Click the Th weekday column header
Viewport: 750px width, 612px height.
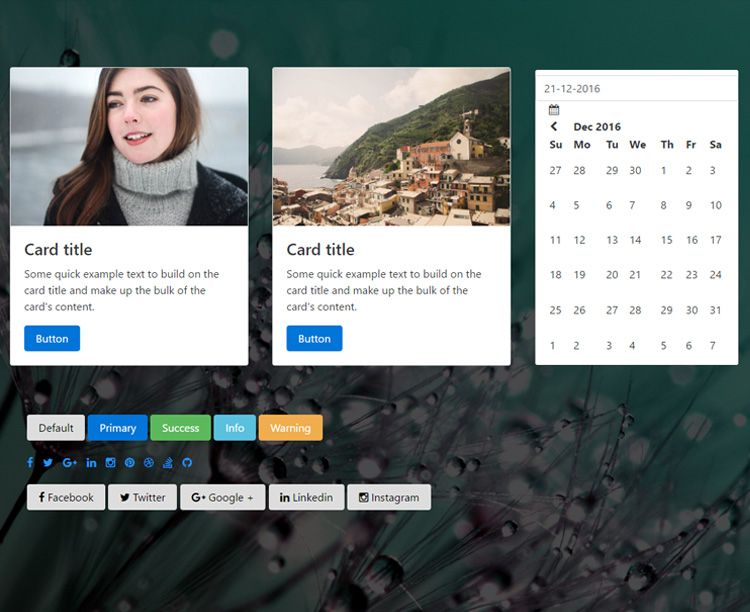pos(667,145)
